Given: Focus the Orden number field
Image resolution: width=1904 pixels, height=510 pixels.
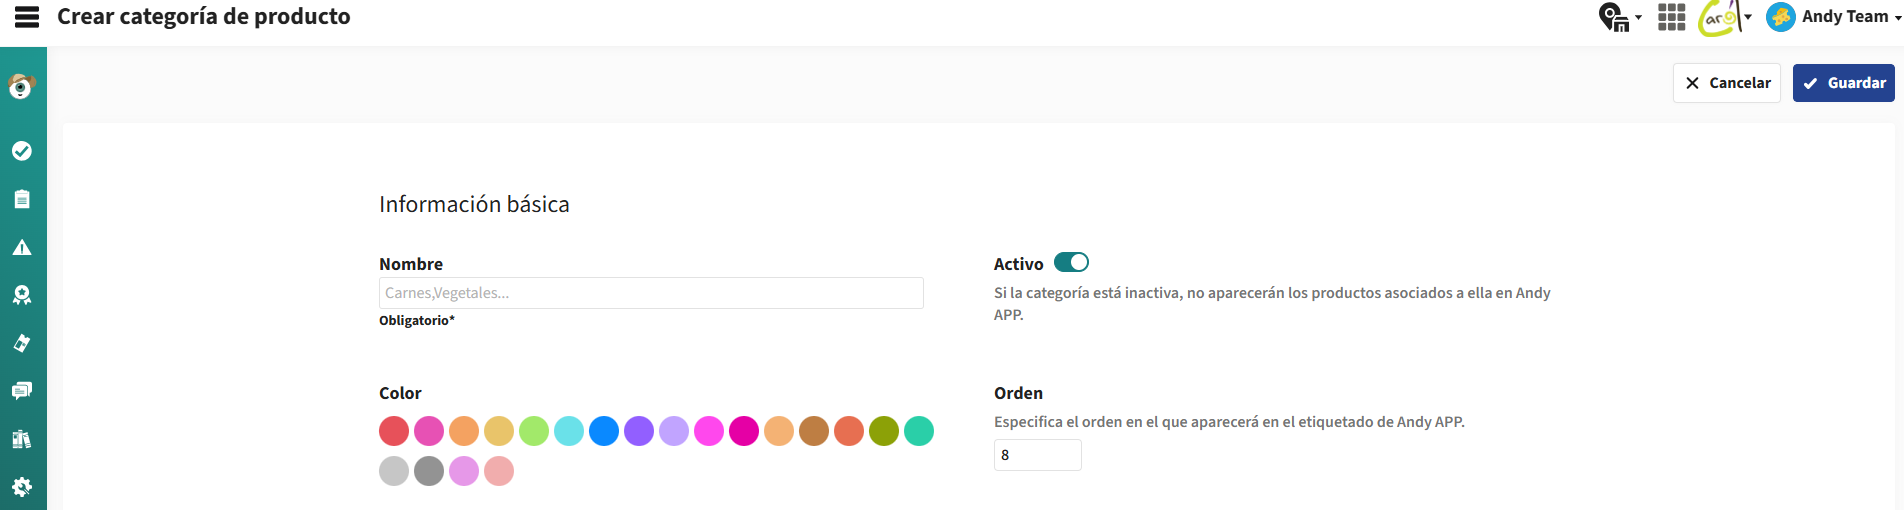Looking at the screenshot, I should [x=1037, y=455].
